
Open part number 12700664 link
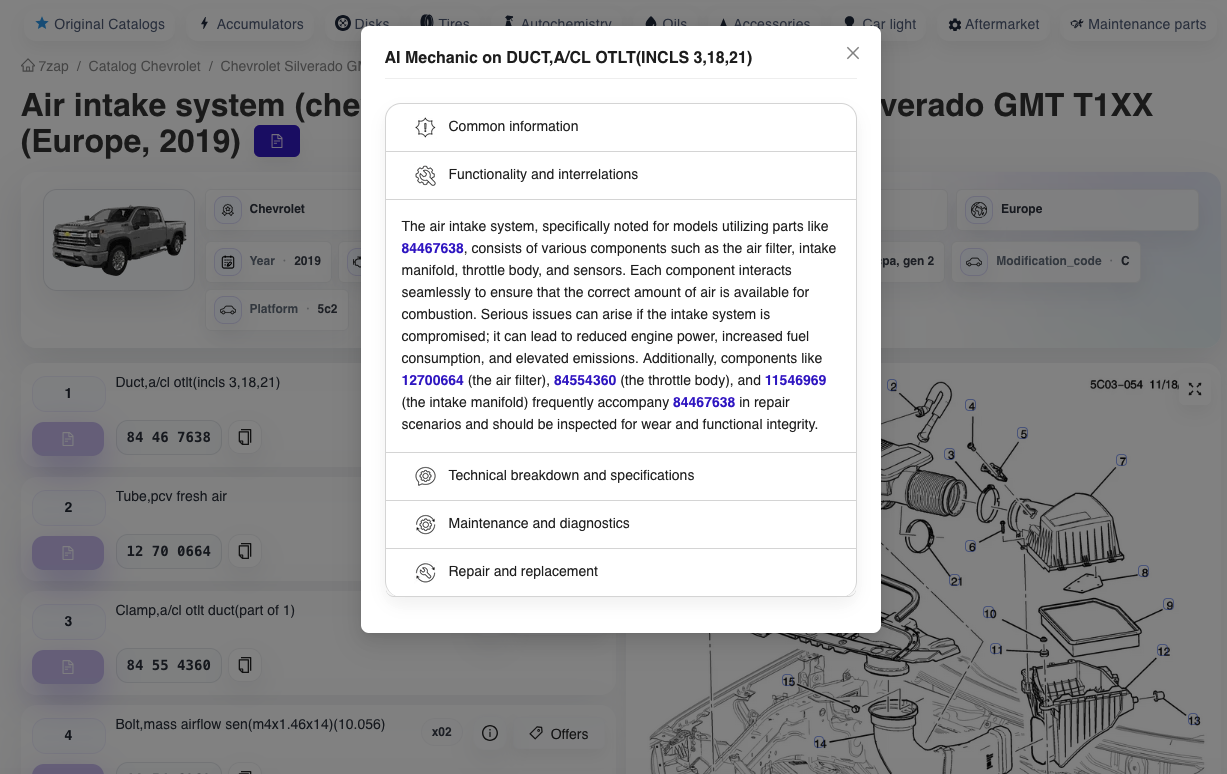[432, 380]
